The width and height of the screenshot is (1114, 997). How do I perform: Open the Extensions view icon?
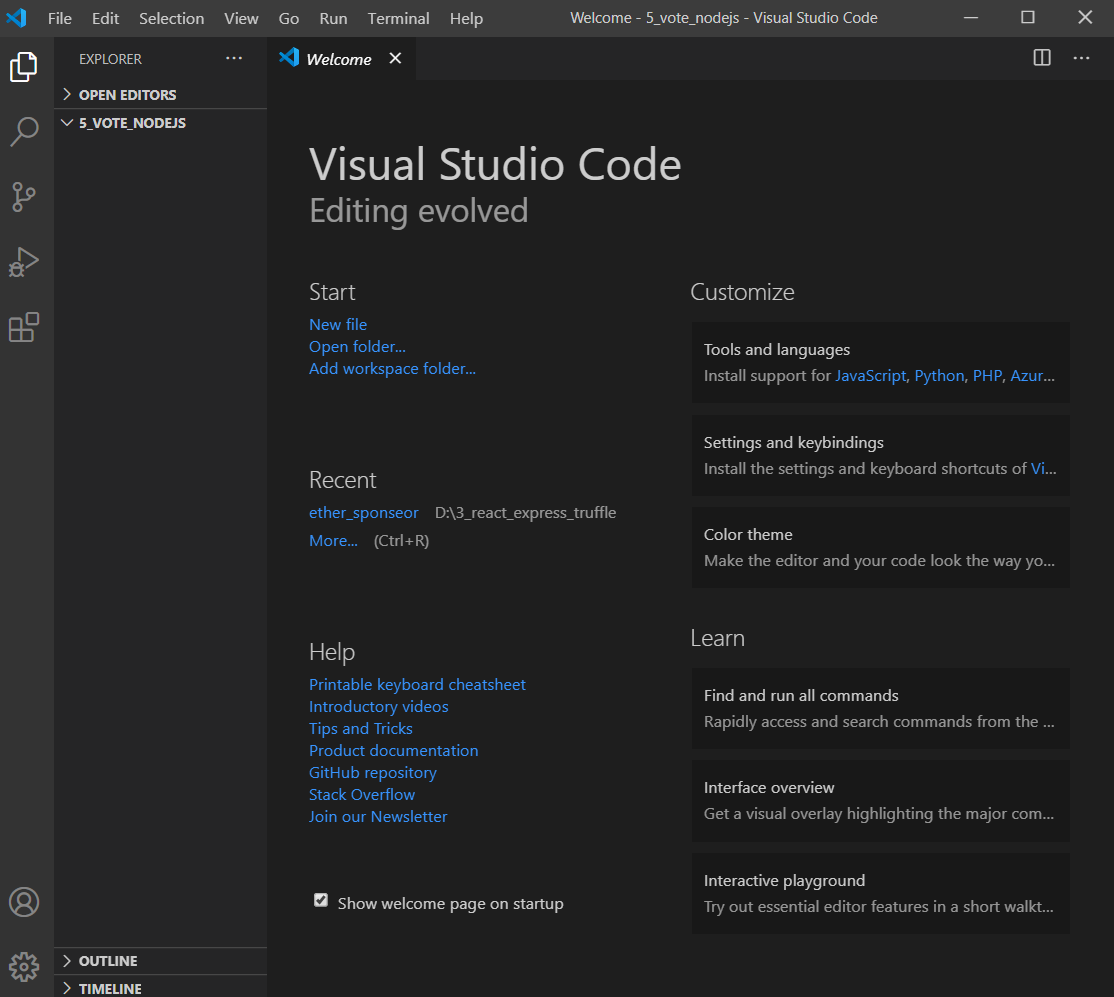pyautogui.click(x=24, y=327)
